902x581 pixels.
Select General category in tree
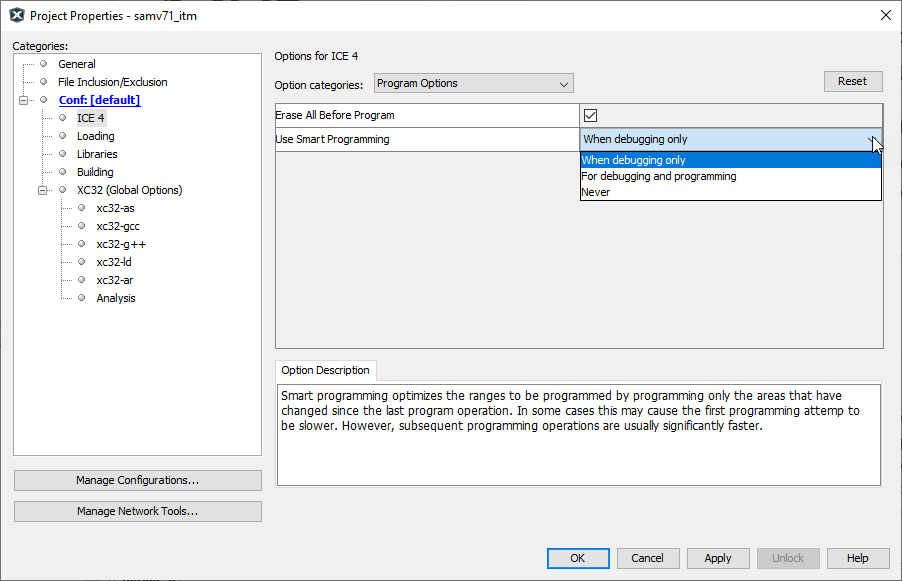point(77,64)
